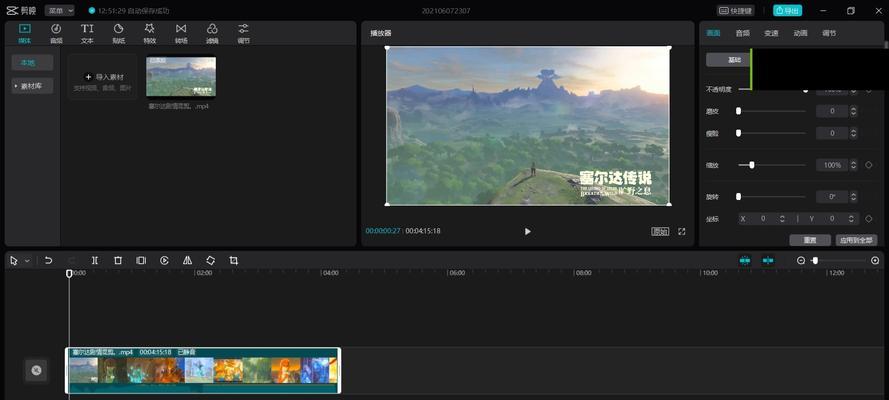Click the Mirror flip icon
Screen dimensions: 889x400
[187, 261]
